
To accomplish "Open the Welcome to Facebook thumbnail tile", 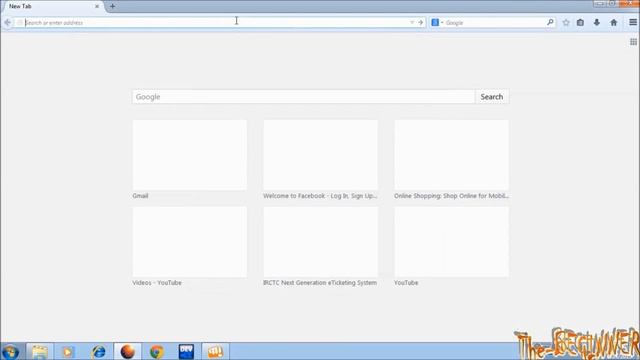I will [320, 155].
